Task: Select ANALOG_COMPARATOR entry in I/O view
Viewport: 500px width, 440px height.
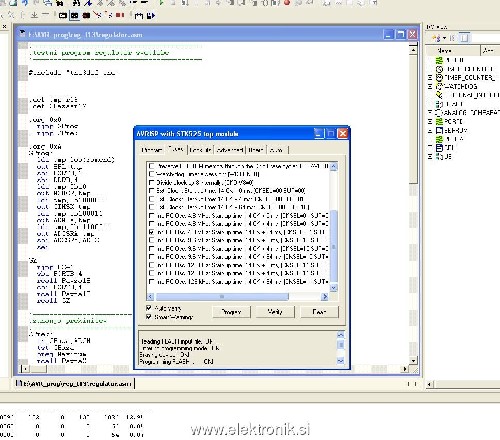Action: 471,113
